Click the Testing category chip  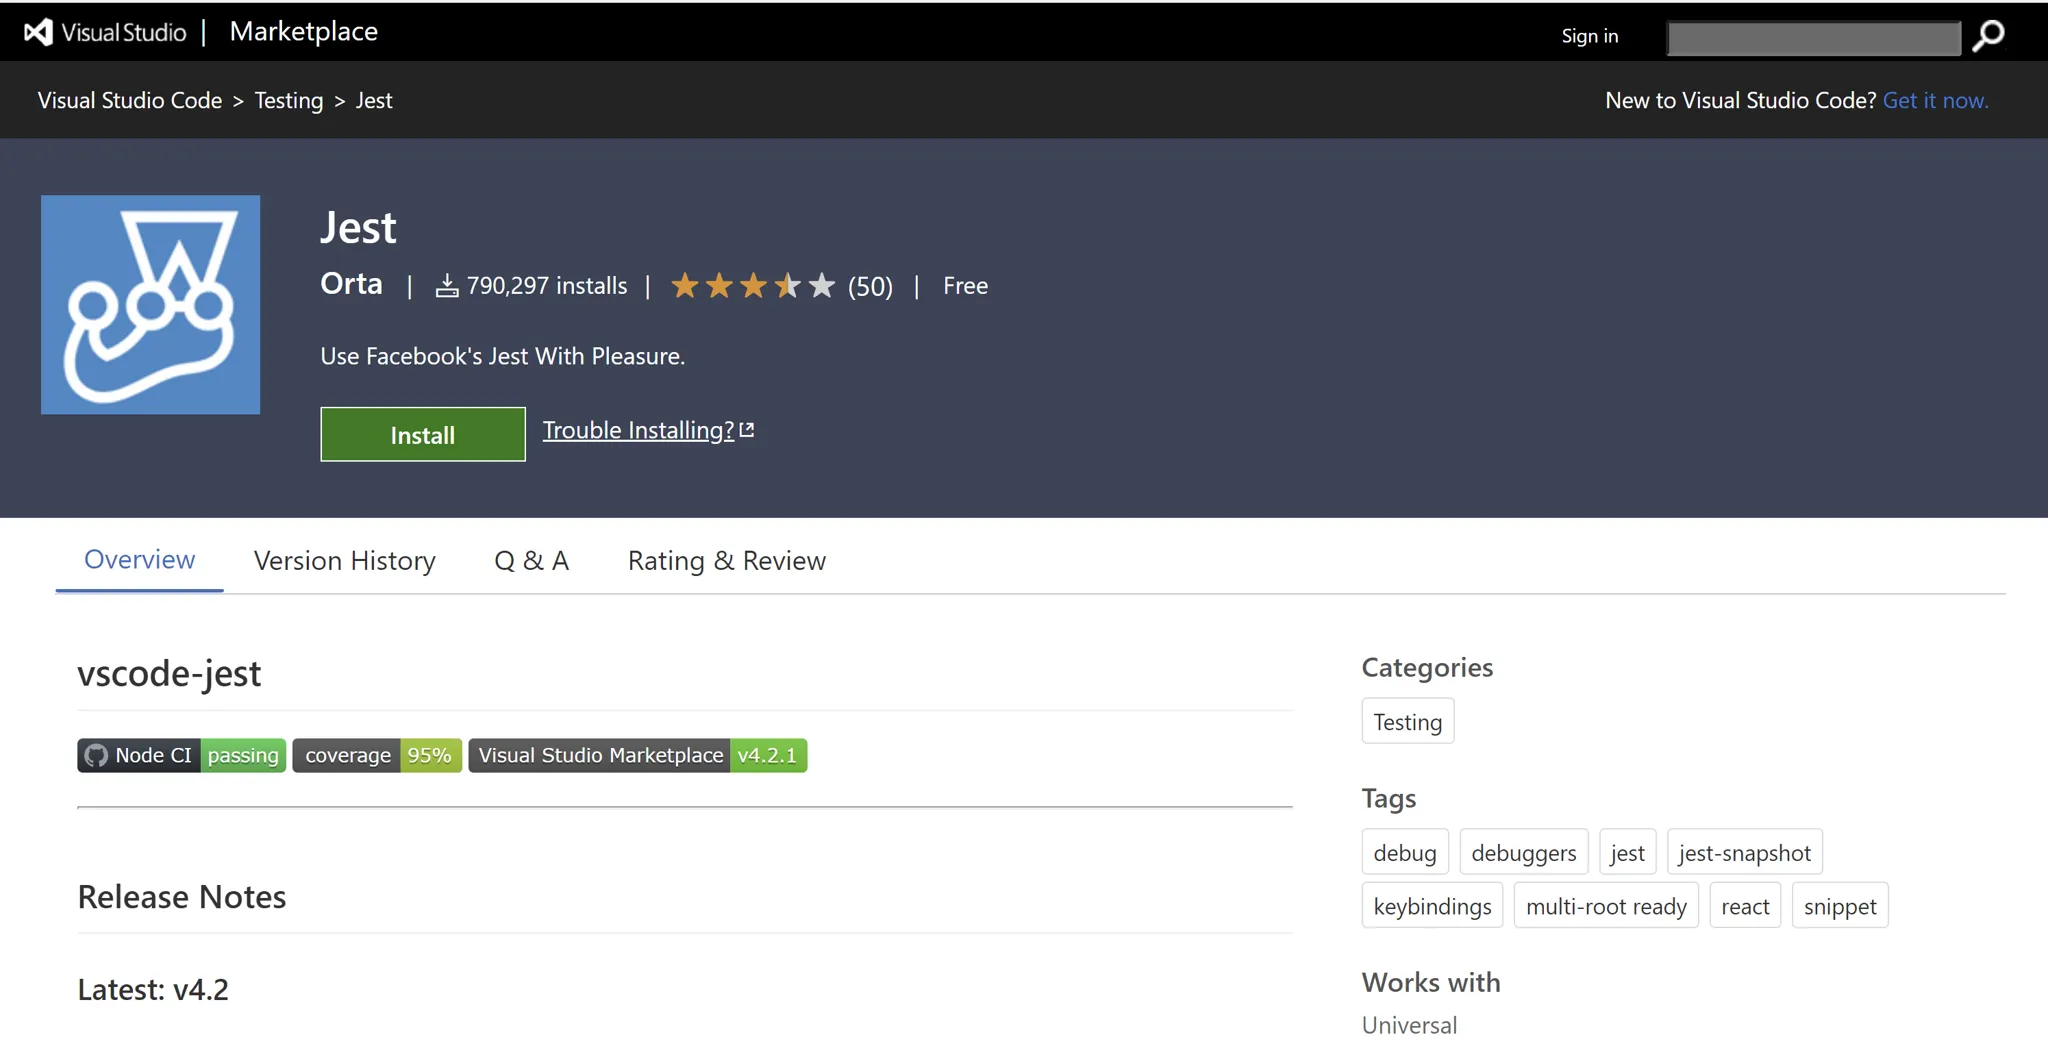tap(1407, 722)
